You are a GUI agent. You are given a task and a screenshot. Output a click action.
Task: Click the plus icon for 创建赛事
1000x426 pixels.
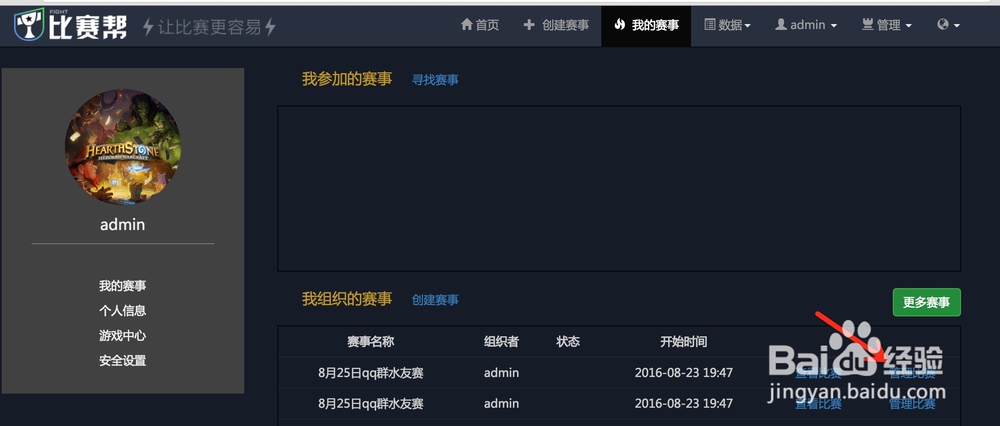(x=529, y=25)
